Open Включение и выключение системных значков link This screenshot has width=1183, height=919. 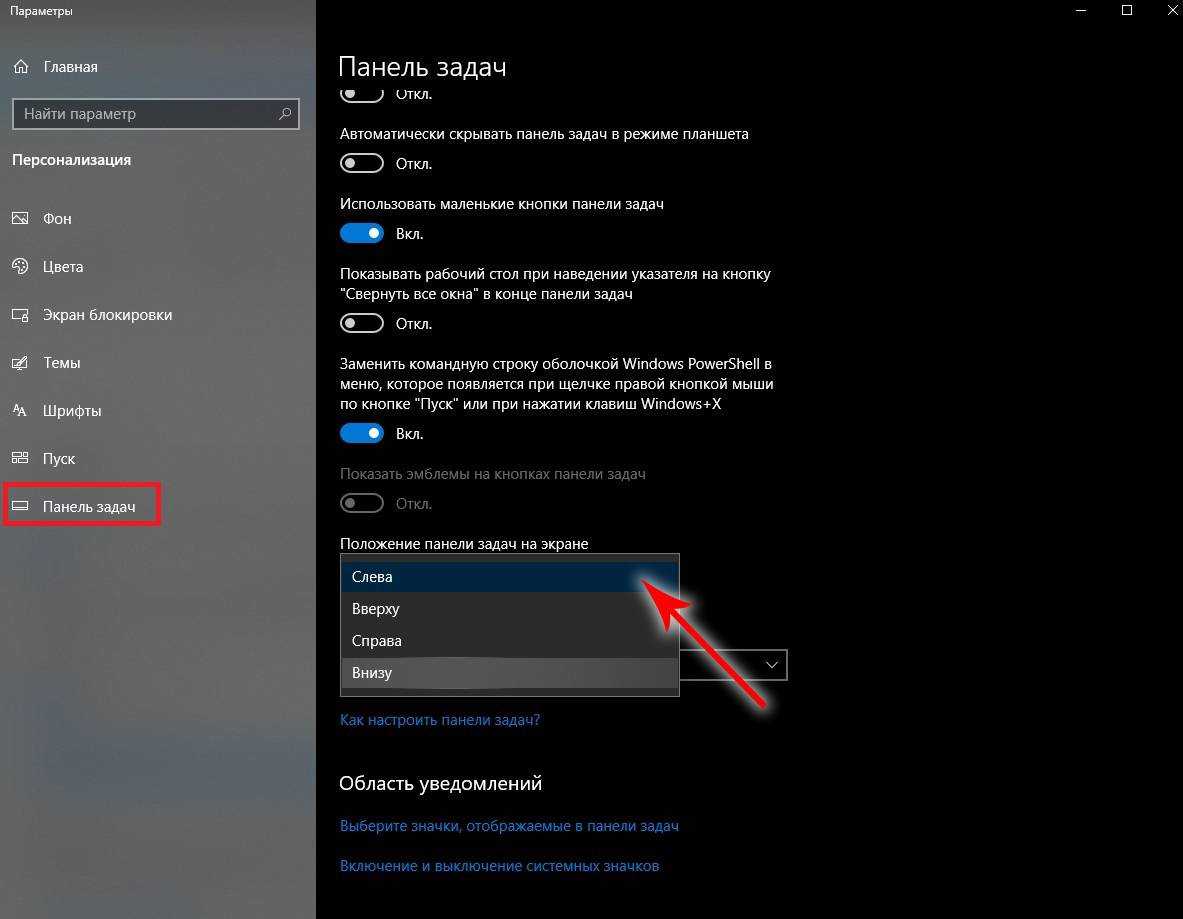tap(499, 866)
